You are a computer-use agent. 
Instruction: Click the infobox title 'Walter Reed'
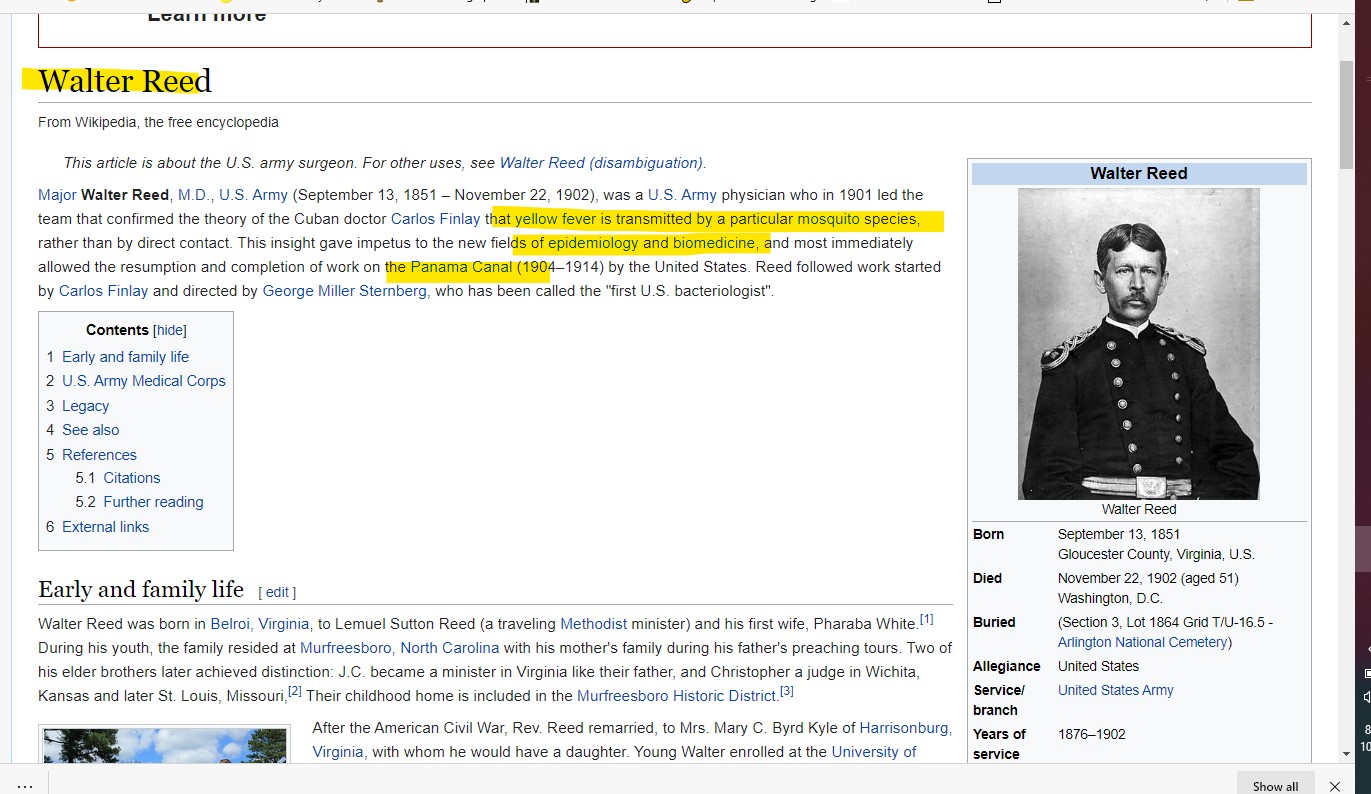[1139, 173]
